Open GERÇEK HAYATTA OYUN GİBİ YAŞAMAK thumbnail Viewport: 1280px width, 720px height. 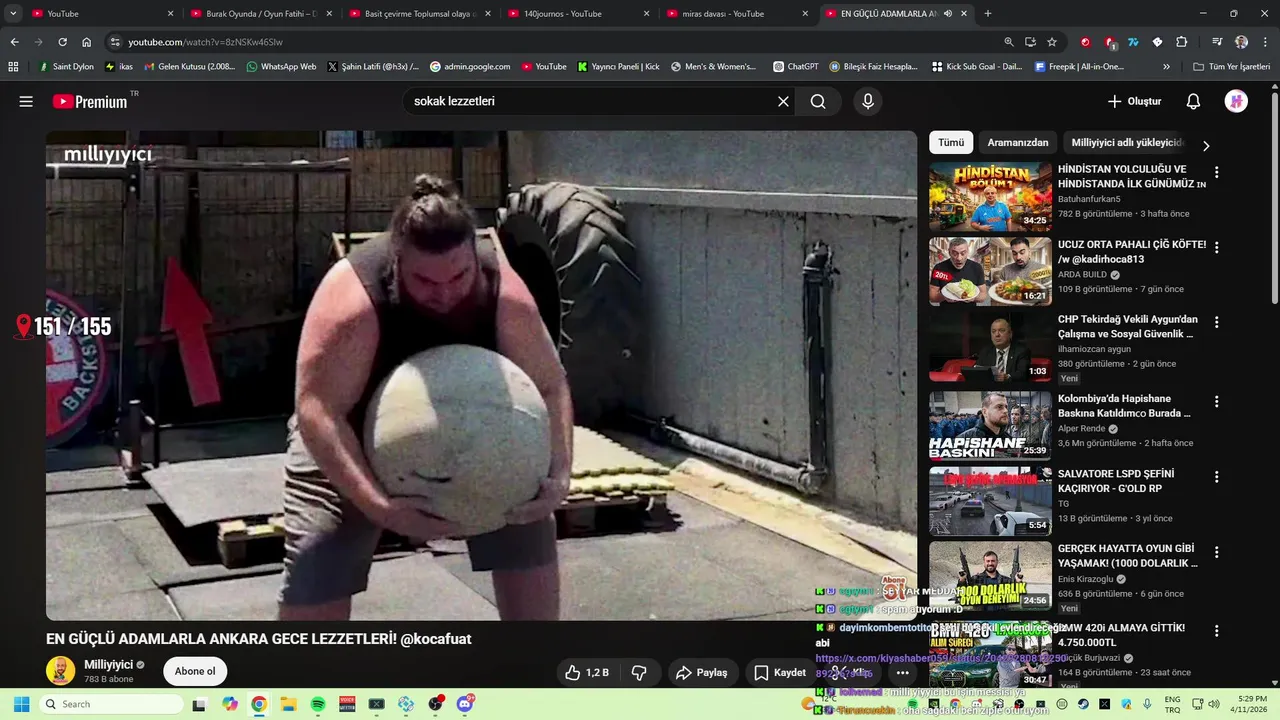click(x=990, y=576)
